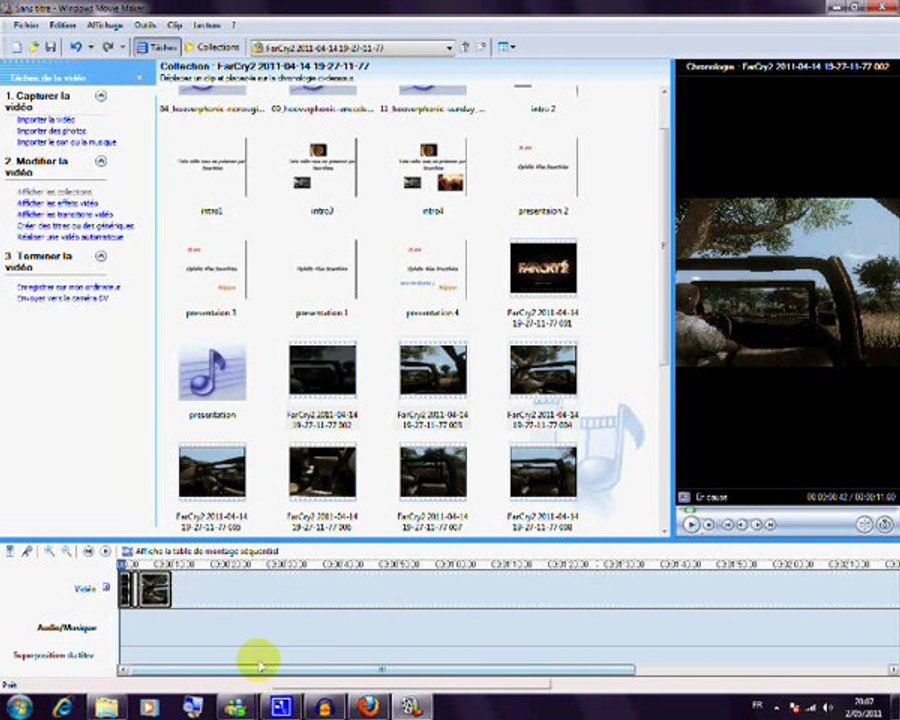This screenshot has width=900, height=720.
Task: Open the Fichier menu
Action: click(26, 25)
